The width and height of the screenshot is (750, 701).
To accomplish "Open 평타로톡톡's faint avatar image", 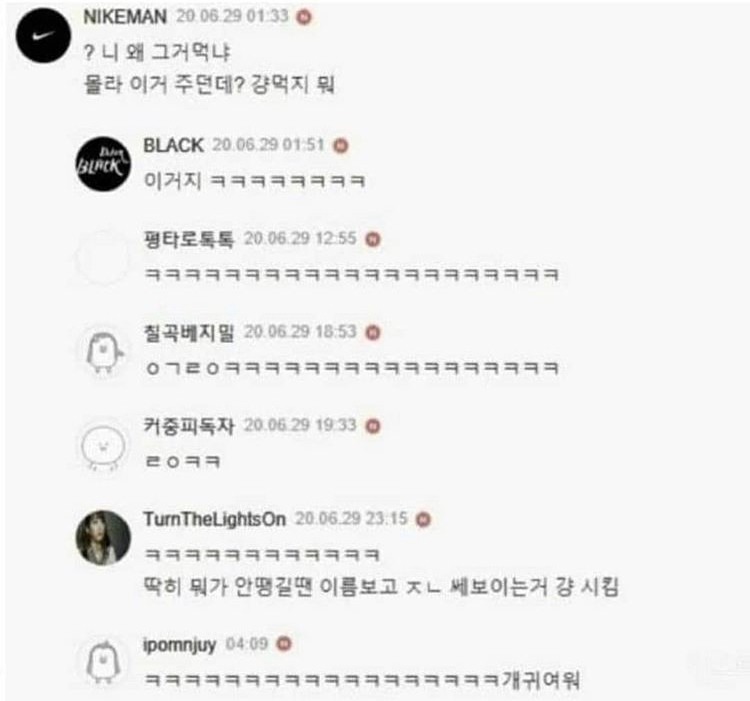I will point(102,258).
